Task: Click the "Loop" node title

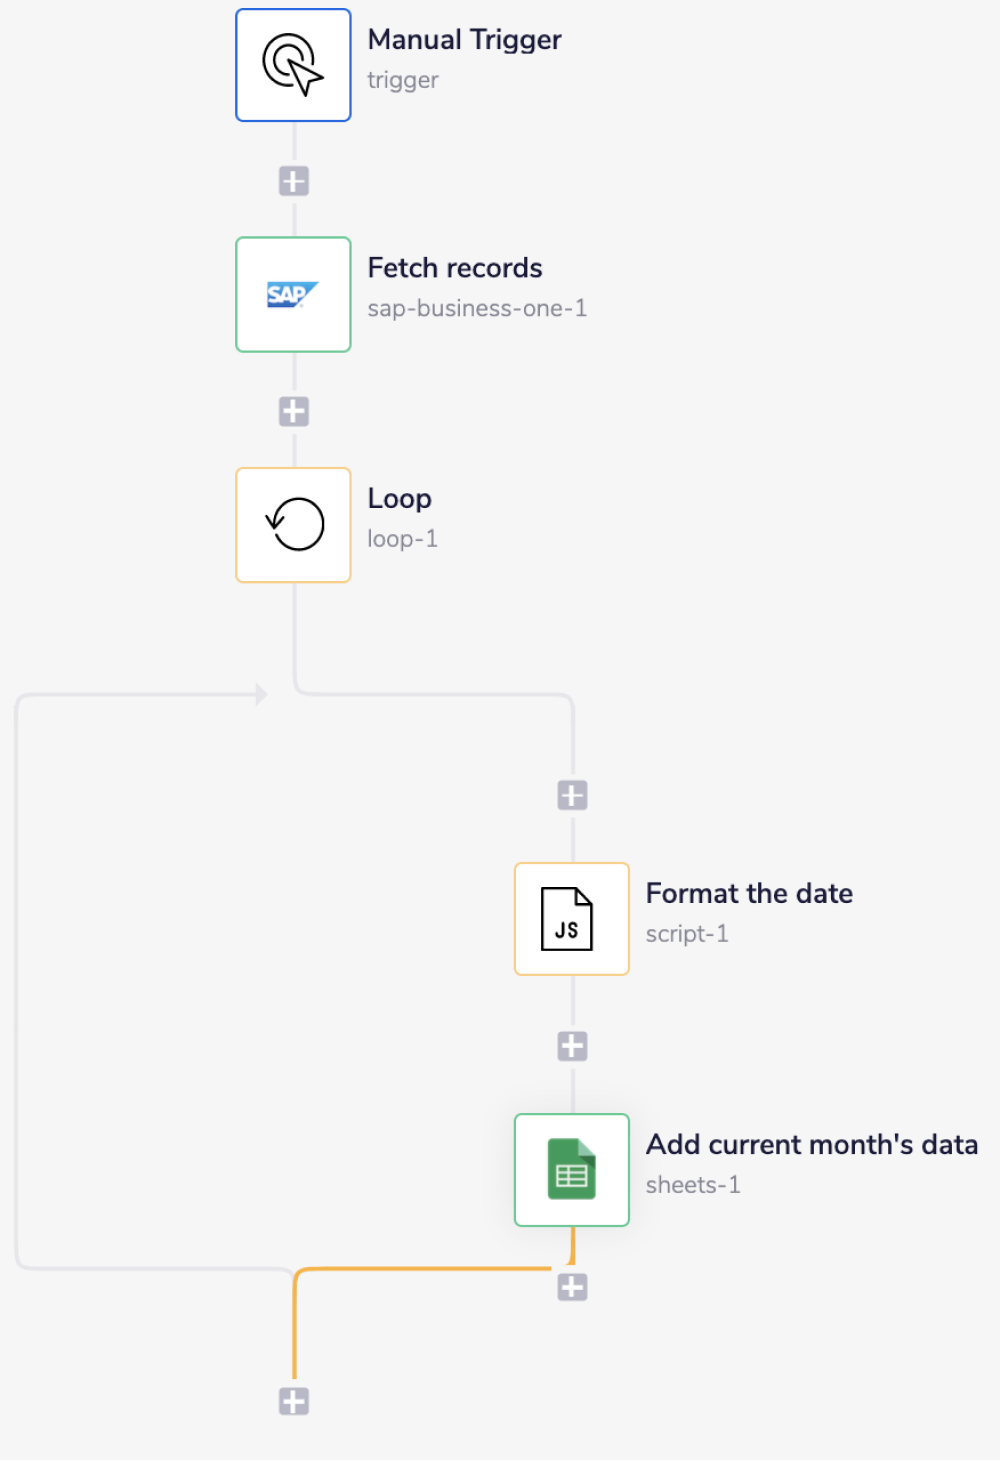Action: [399, 498]
